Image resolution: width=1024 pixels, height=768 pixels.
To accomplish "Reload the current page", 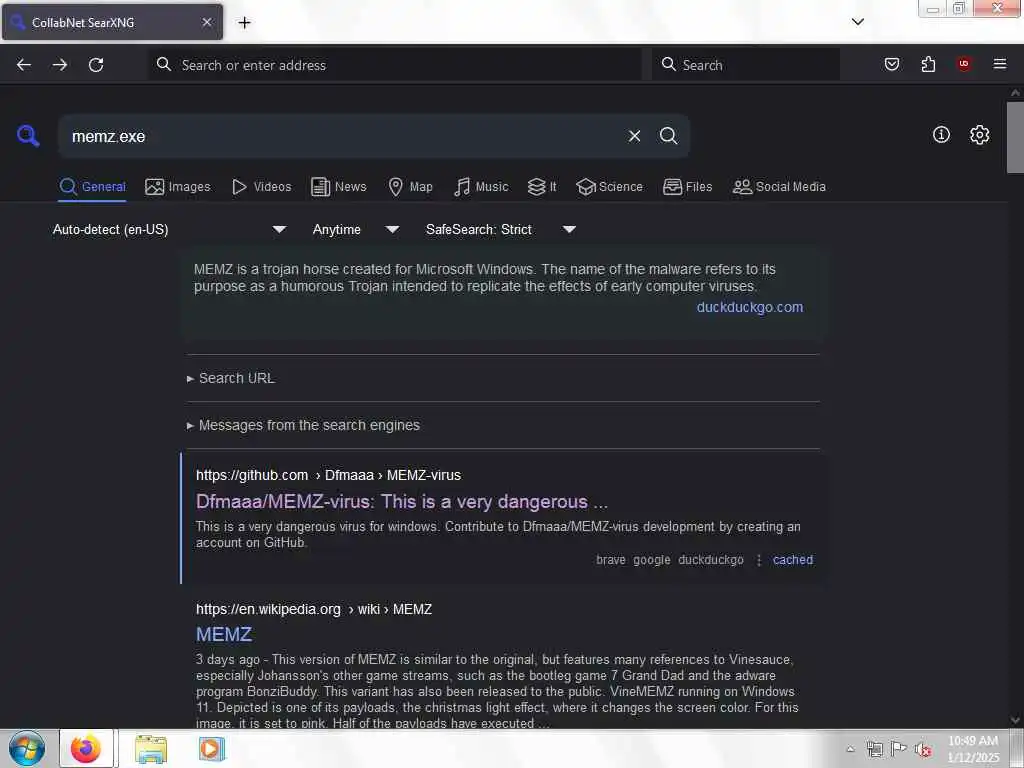I will (96, 65).
